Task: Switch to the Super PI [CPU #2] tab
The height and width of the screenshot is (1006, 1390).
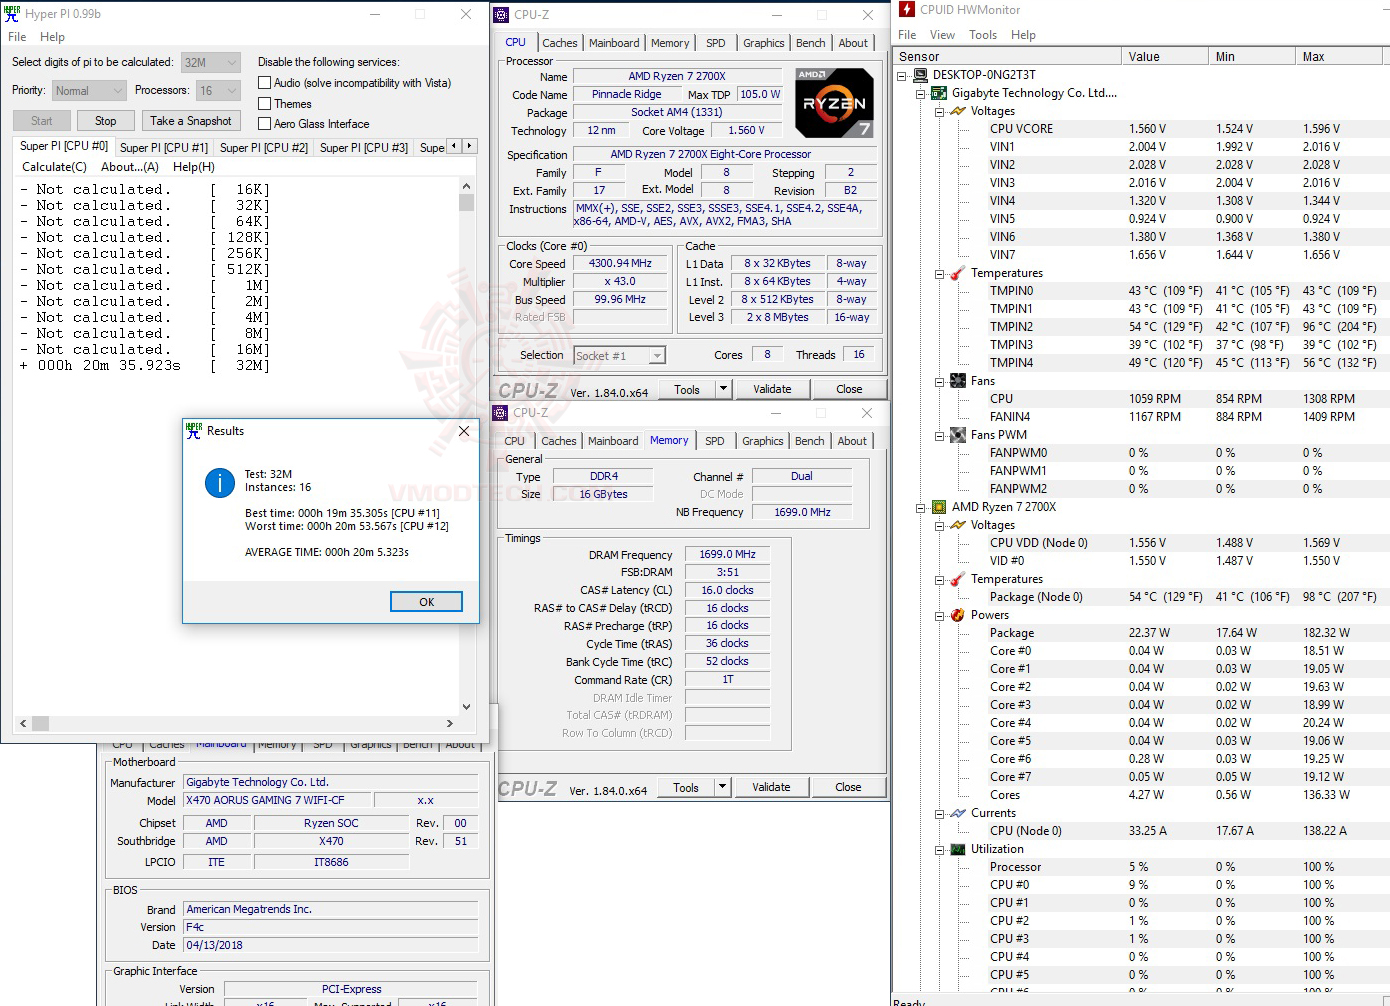Action: 264,148
